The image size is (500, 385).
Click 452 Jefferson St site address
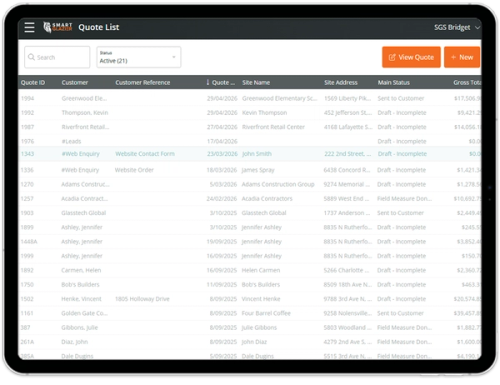348,113
